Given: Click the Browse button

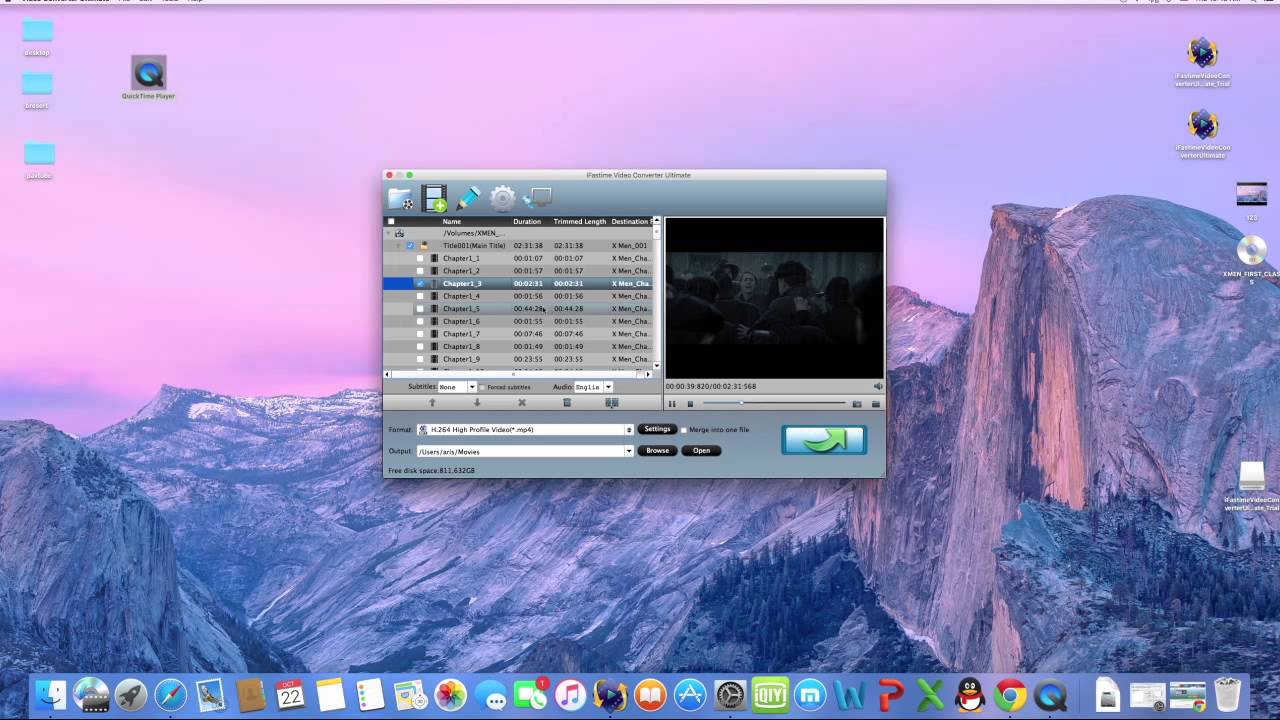Looking at the screenshot, I should (x=657, y=451).
